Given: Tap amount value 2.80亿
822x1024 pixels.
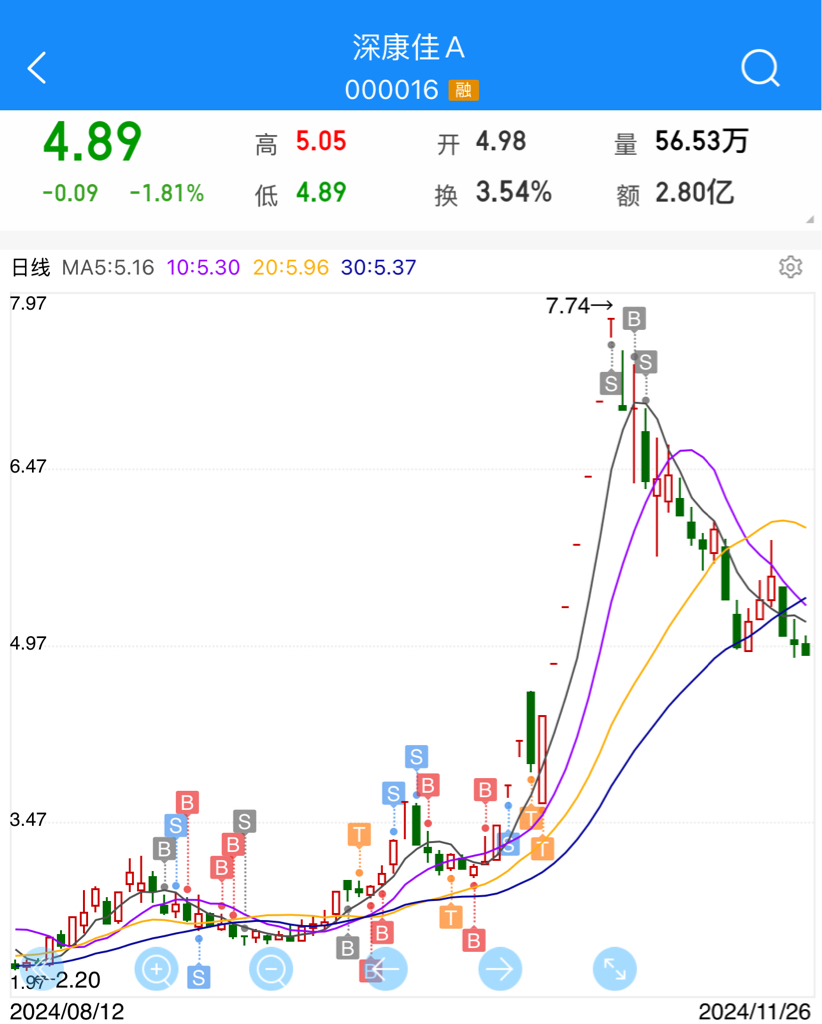Looking at the screenshot, I should (x=695, y=193).
